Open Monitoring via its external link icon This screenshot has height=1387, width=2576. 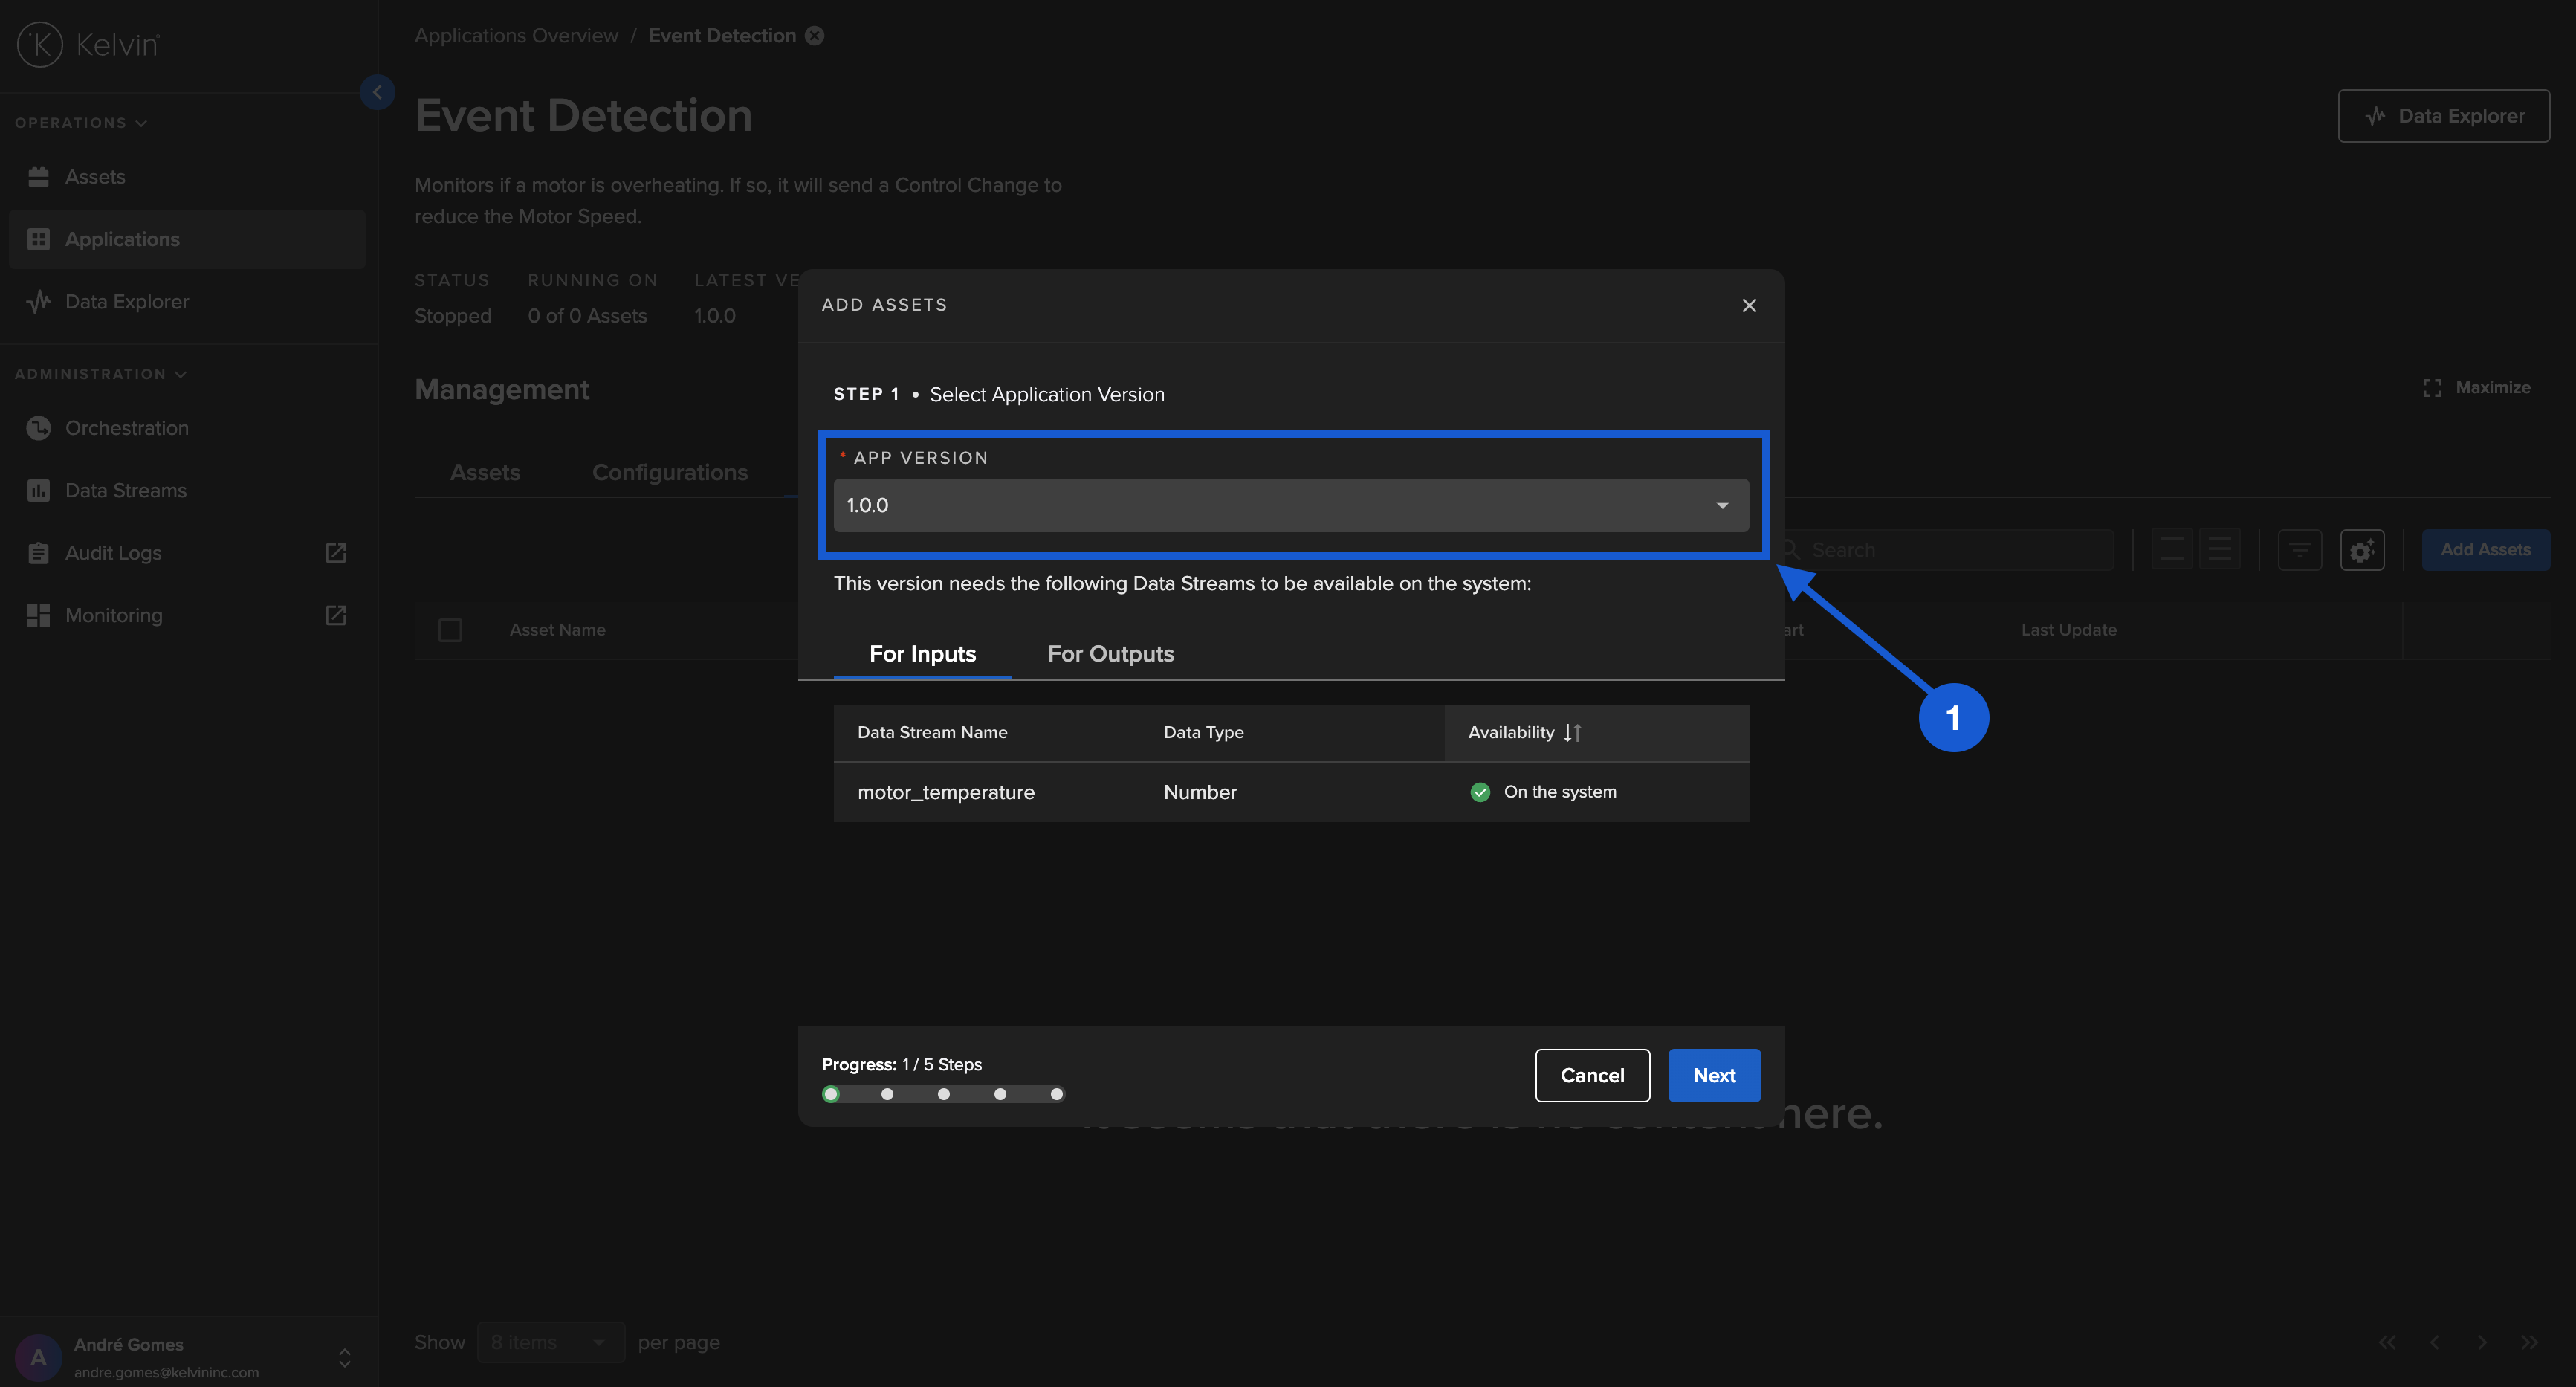[x=335, y=615]
